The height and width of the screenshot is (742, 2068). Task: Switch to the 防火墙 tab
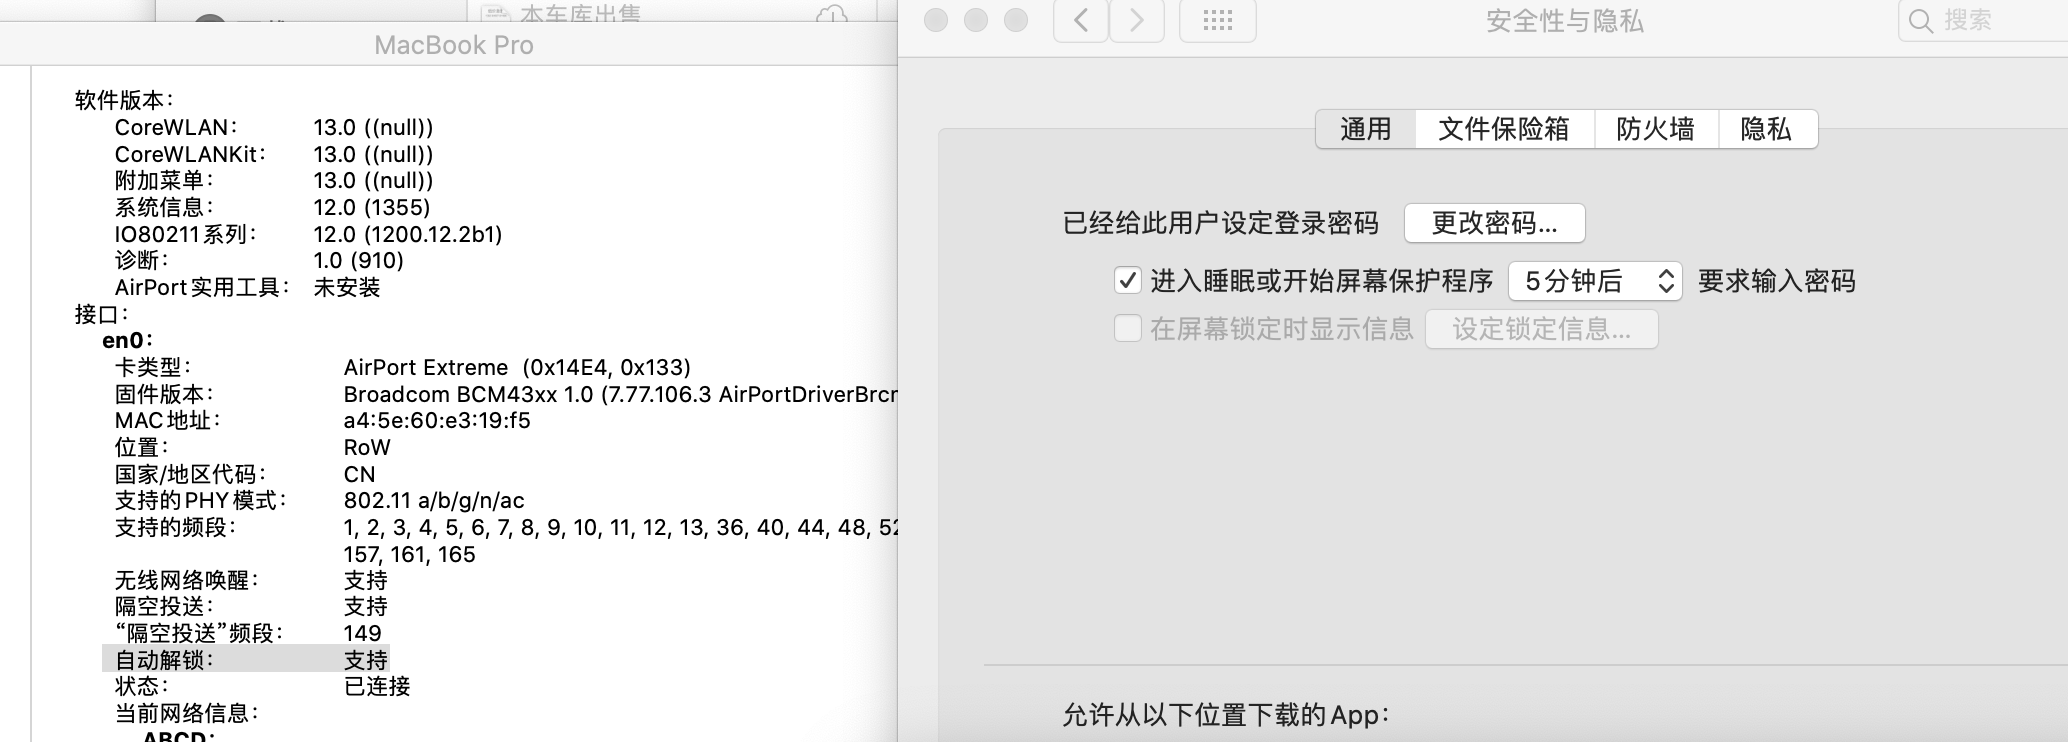coord(1656,129)
